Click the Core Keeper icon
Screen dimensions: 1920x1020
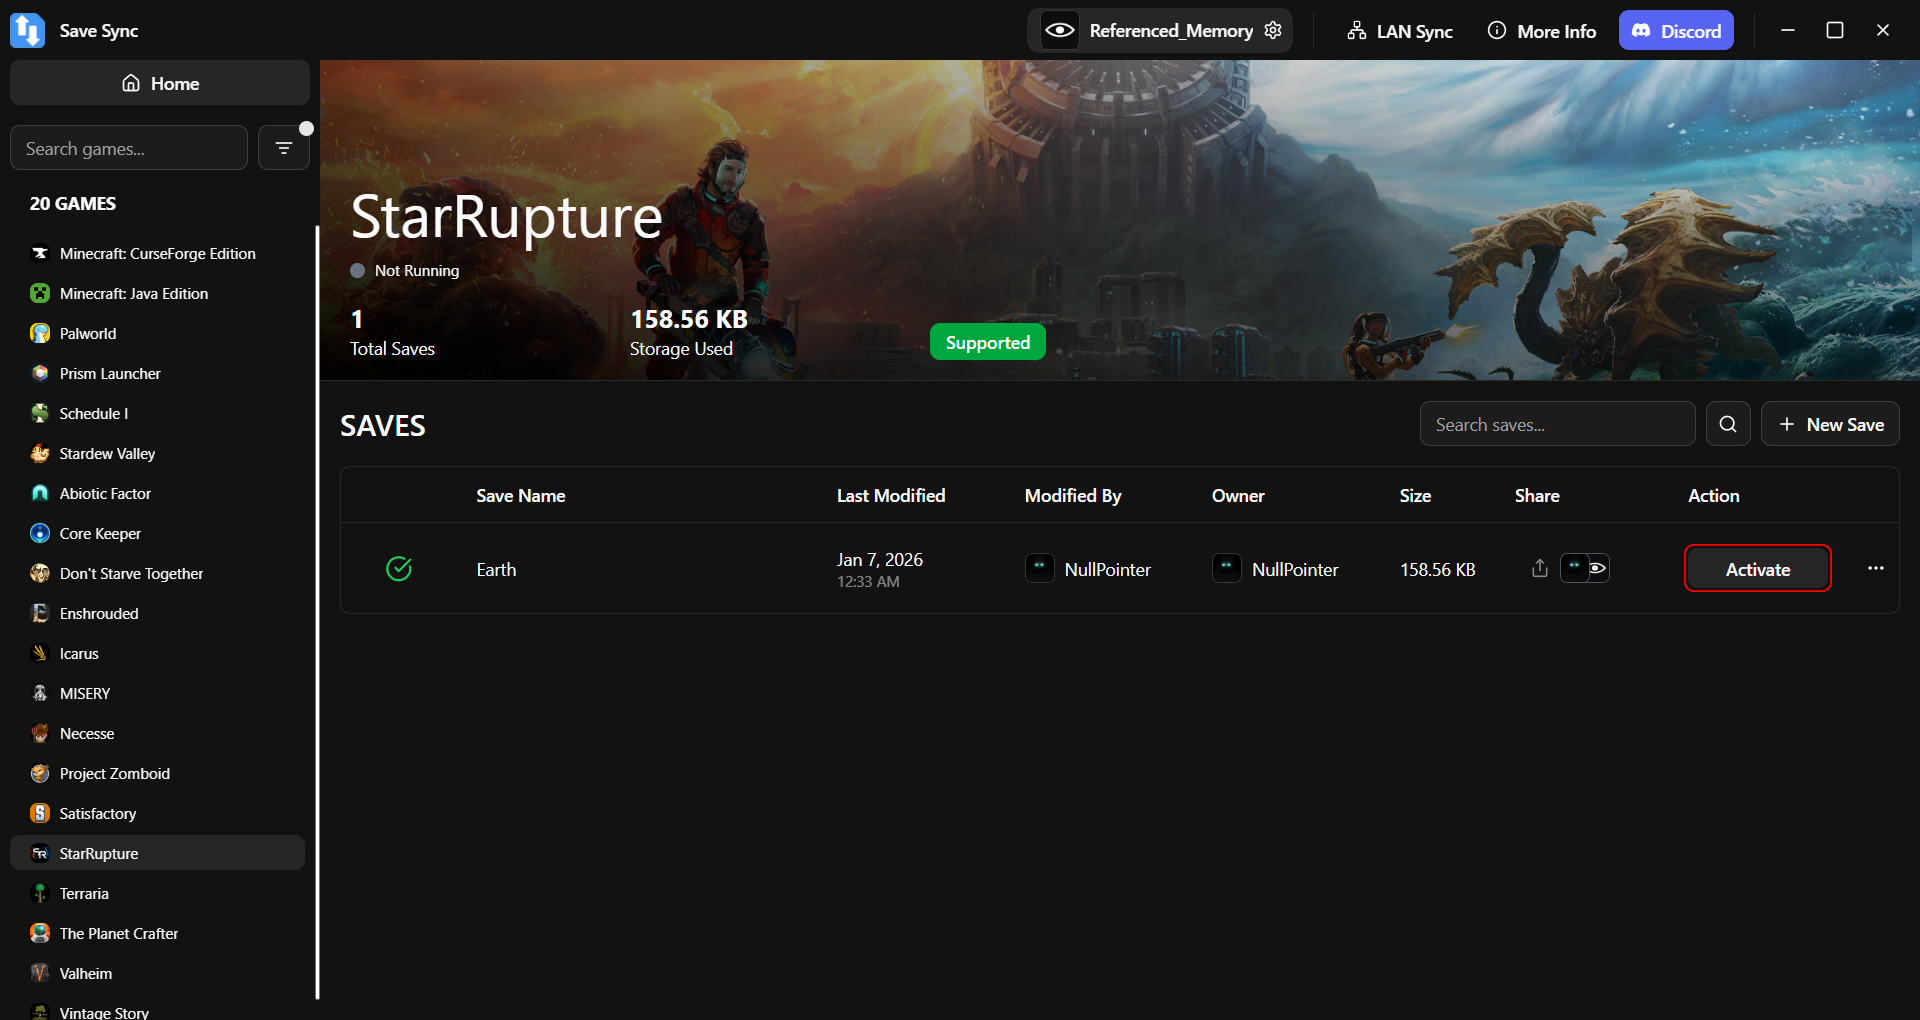40,533
